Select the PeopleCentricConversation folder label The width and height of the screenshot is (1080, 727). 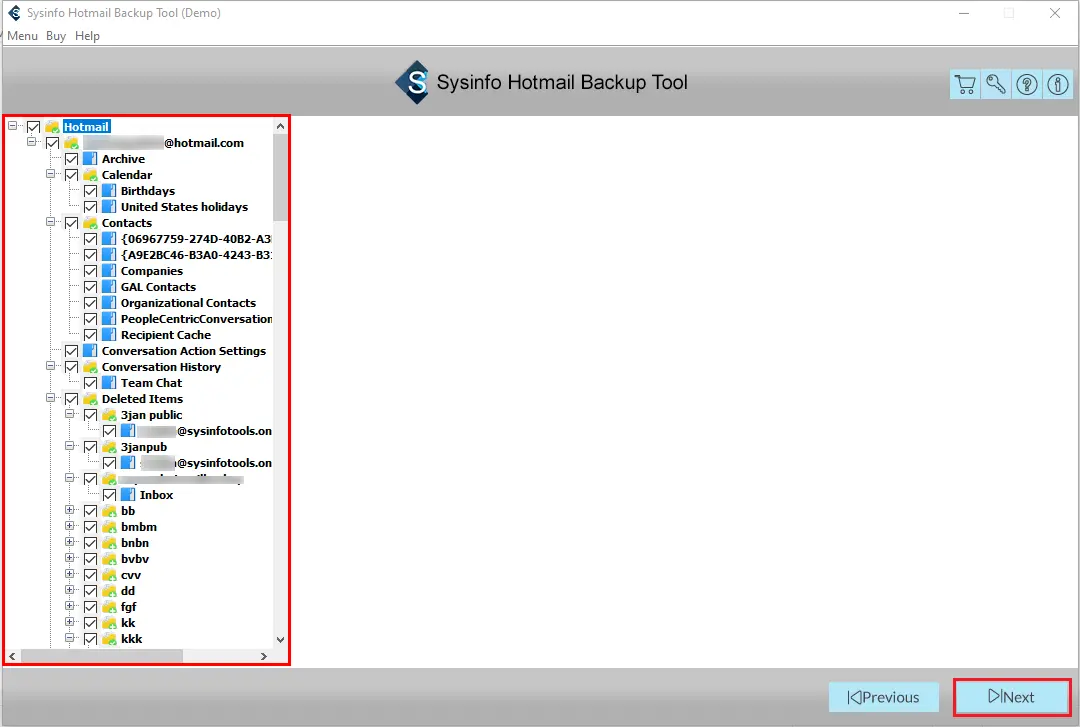[196, 318]
